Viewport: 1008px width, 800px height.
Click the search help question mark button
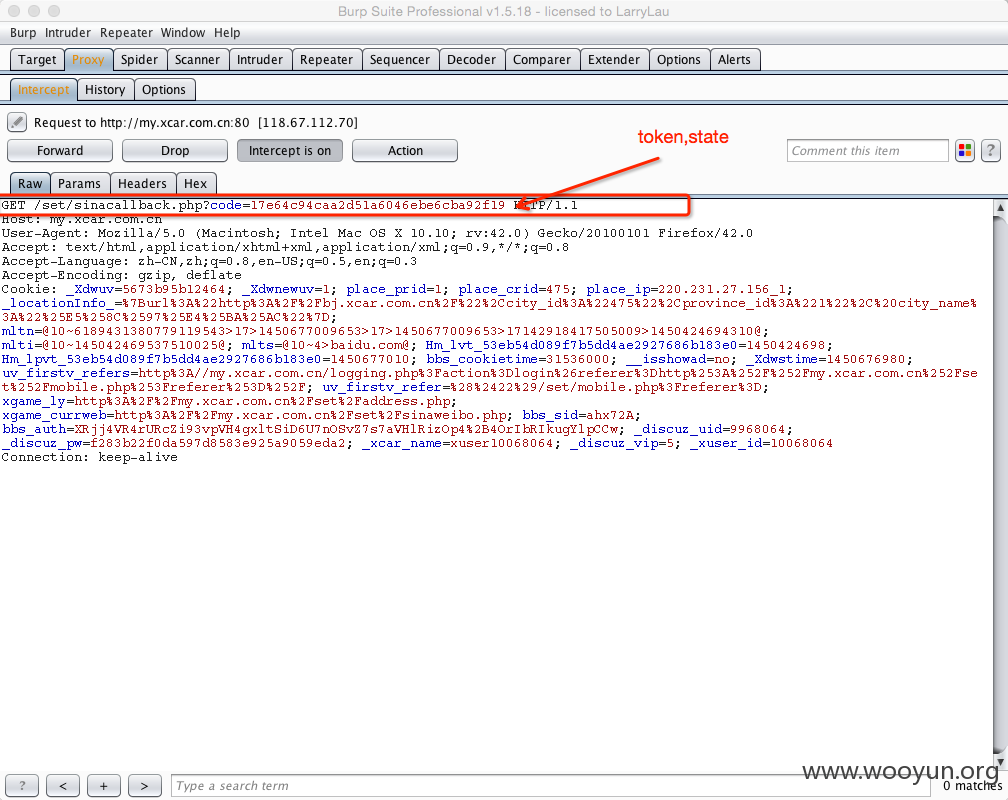22,785
